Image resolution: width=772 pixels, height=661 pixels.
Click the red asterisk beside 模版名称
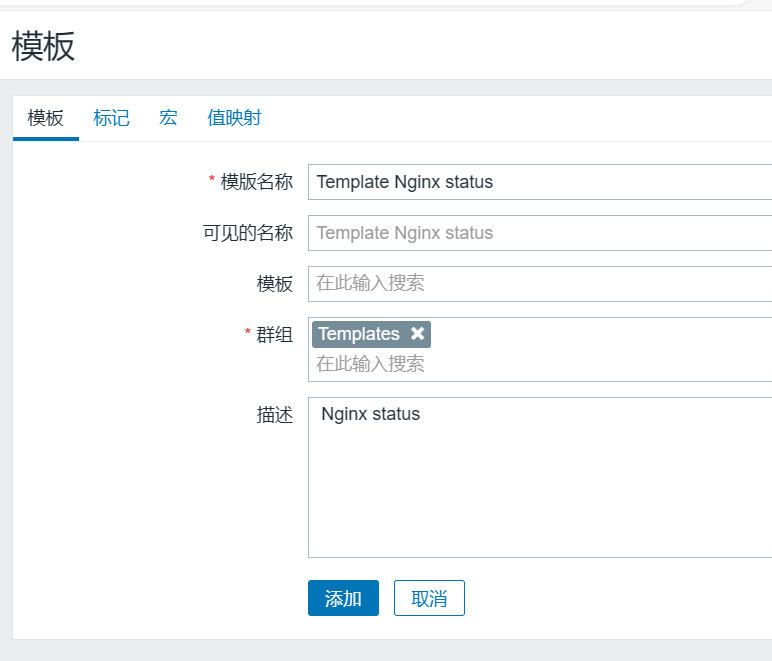coord(211,181)
